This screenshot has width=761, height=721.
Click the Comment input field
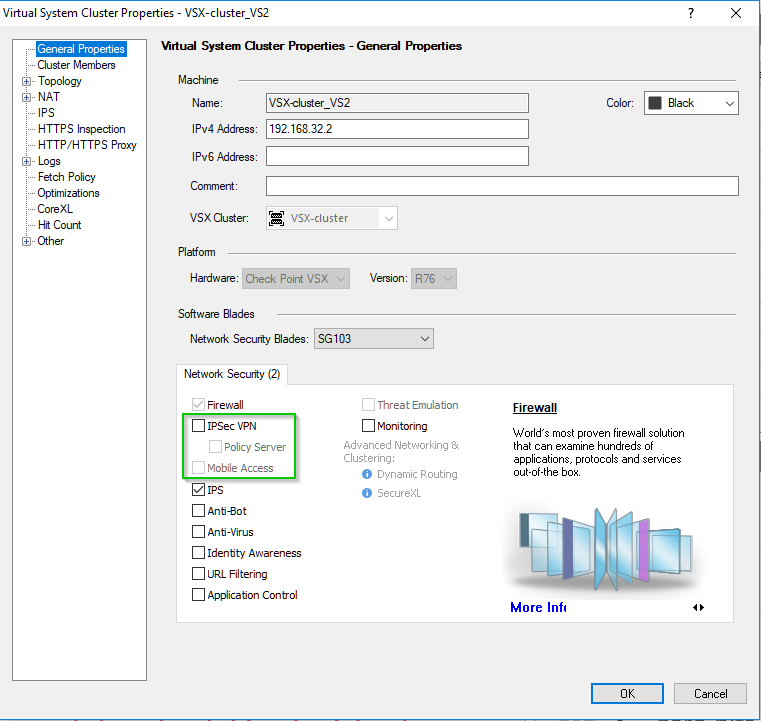pos(502,186)
